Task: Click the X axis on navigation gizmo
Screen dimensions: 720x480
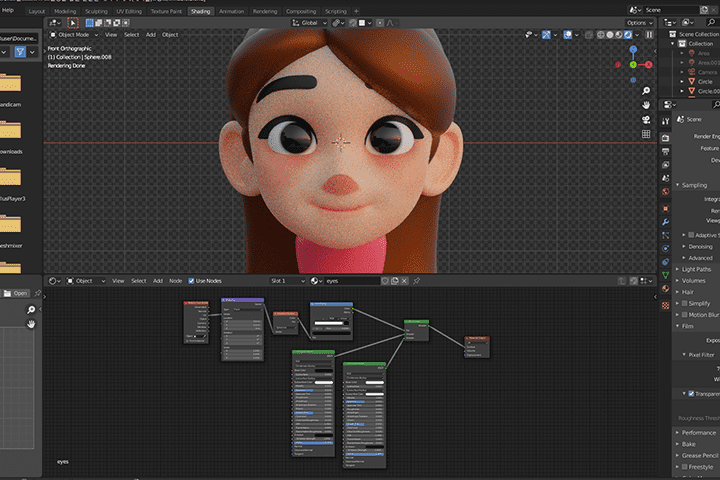Action: pyautogui.click(x=649, y=65)
